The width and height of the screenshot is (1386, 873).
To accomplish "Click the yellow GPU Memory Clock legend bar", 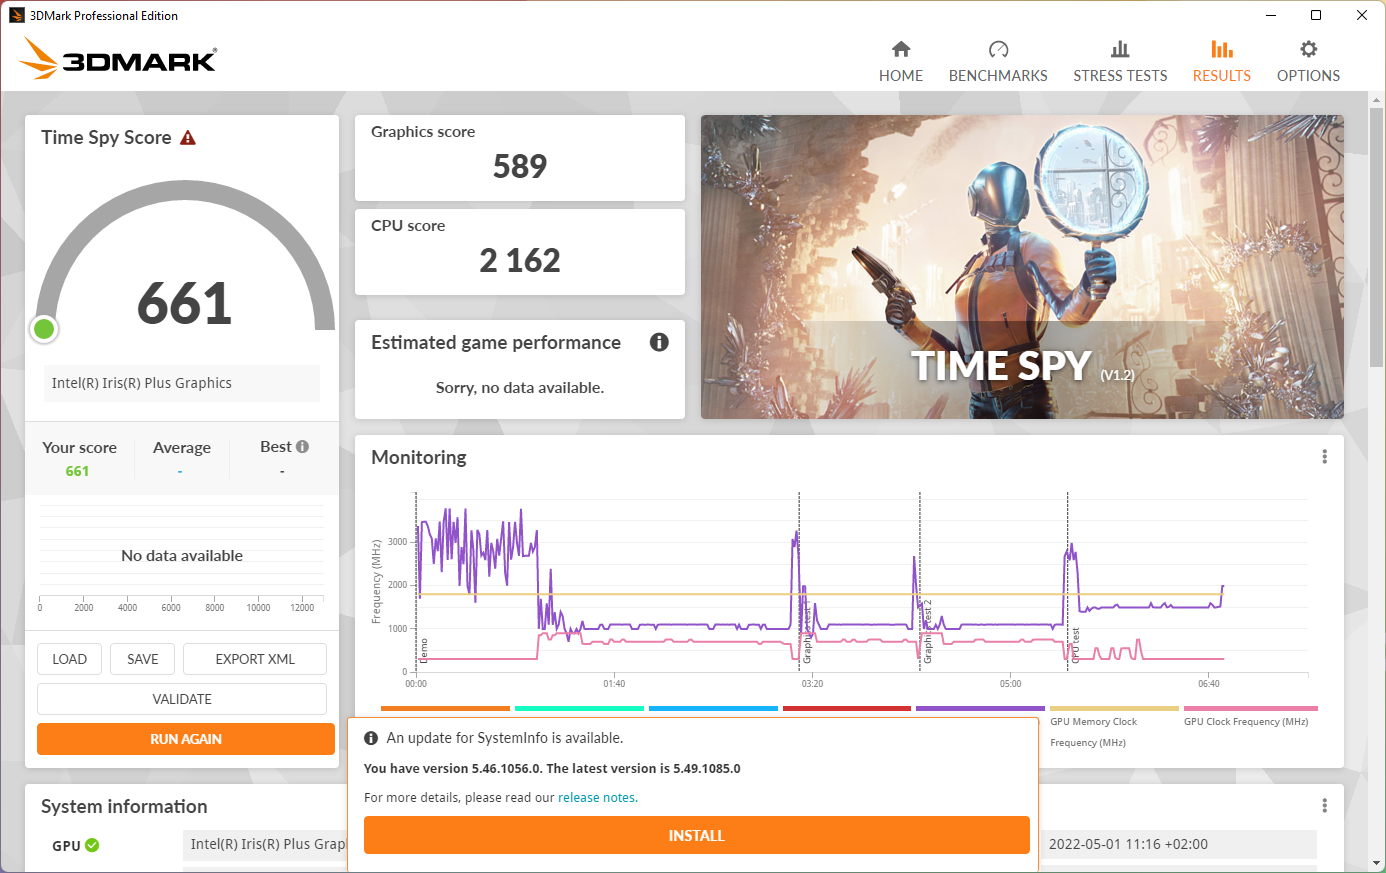I will point(1114,708).
